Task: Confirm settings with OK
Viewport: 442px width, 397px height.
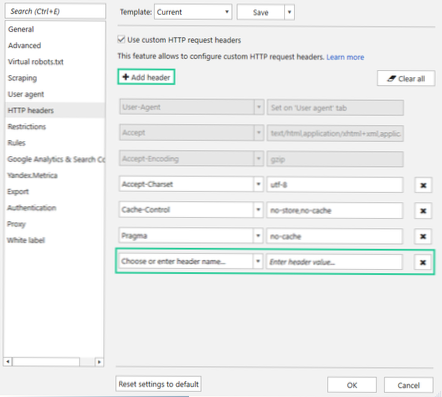Action: (352, 385)
